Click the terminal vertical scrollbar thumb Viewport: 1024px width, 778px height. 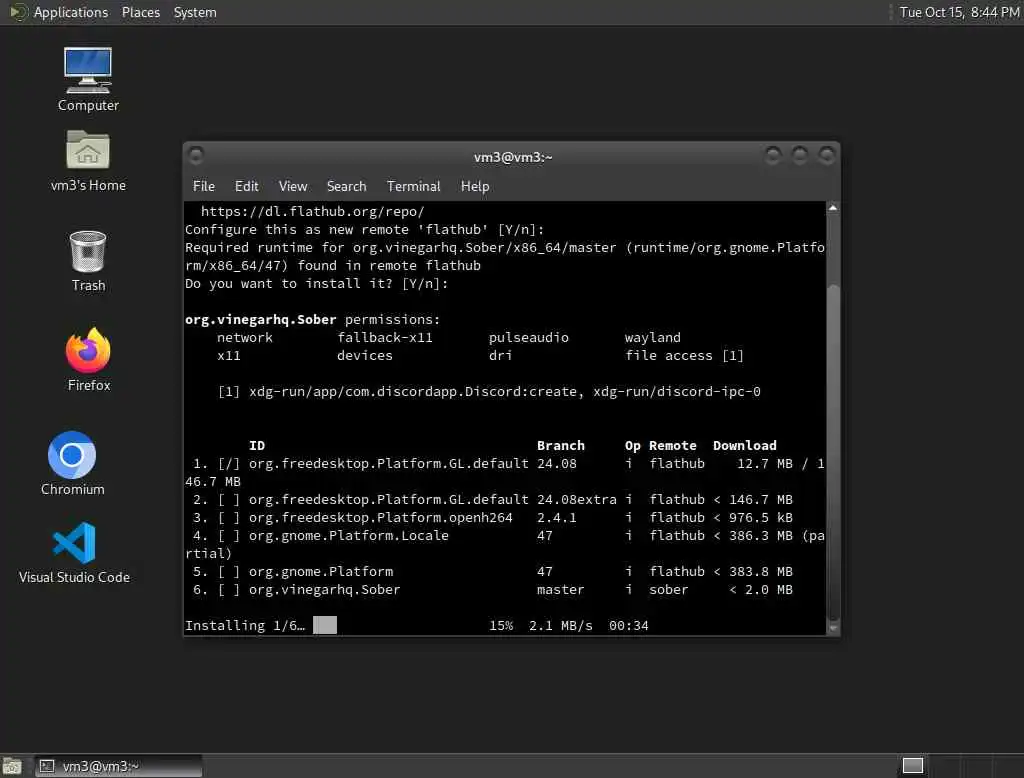pos(833,453)
